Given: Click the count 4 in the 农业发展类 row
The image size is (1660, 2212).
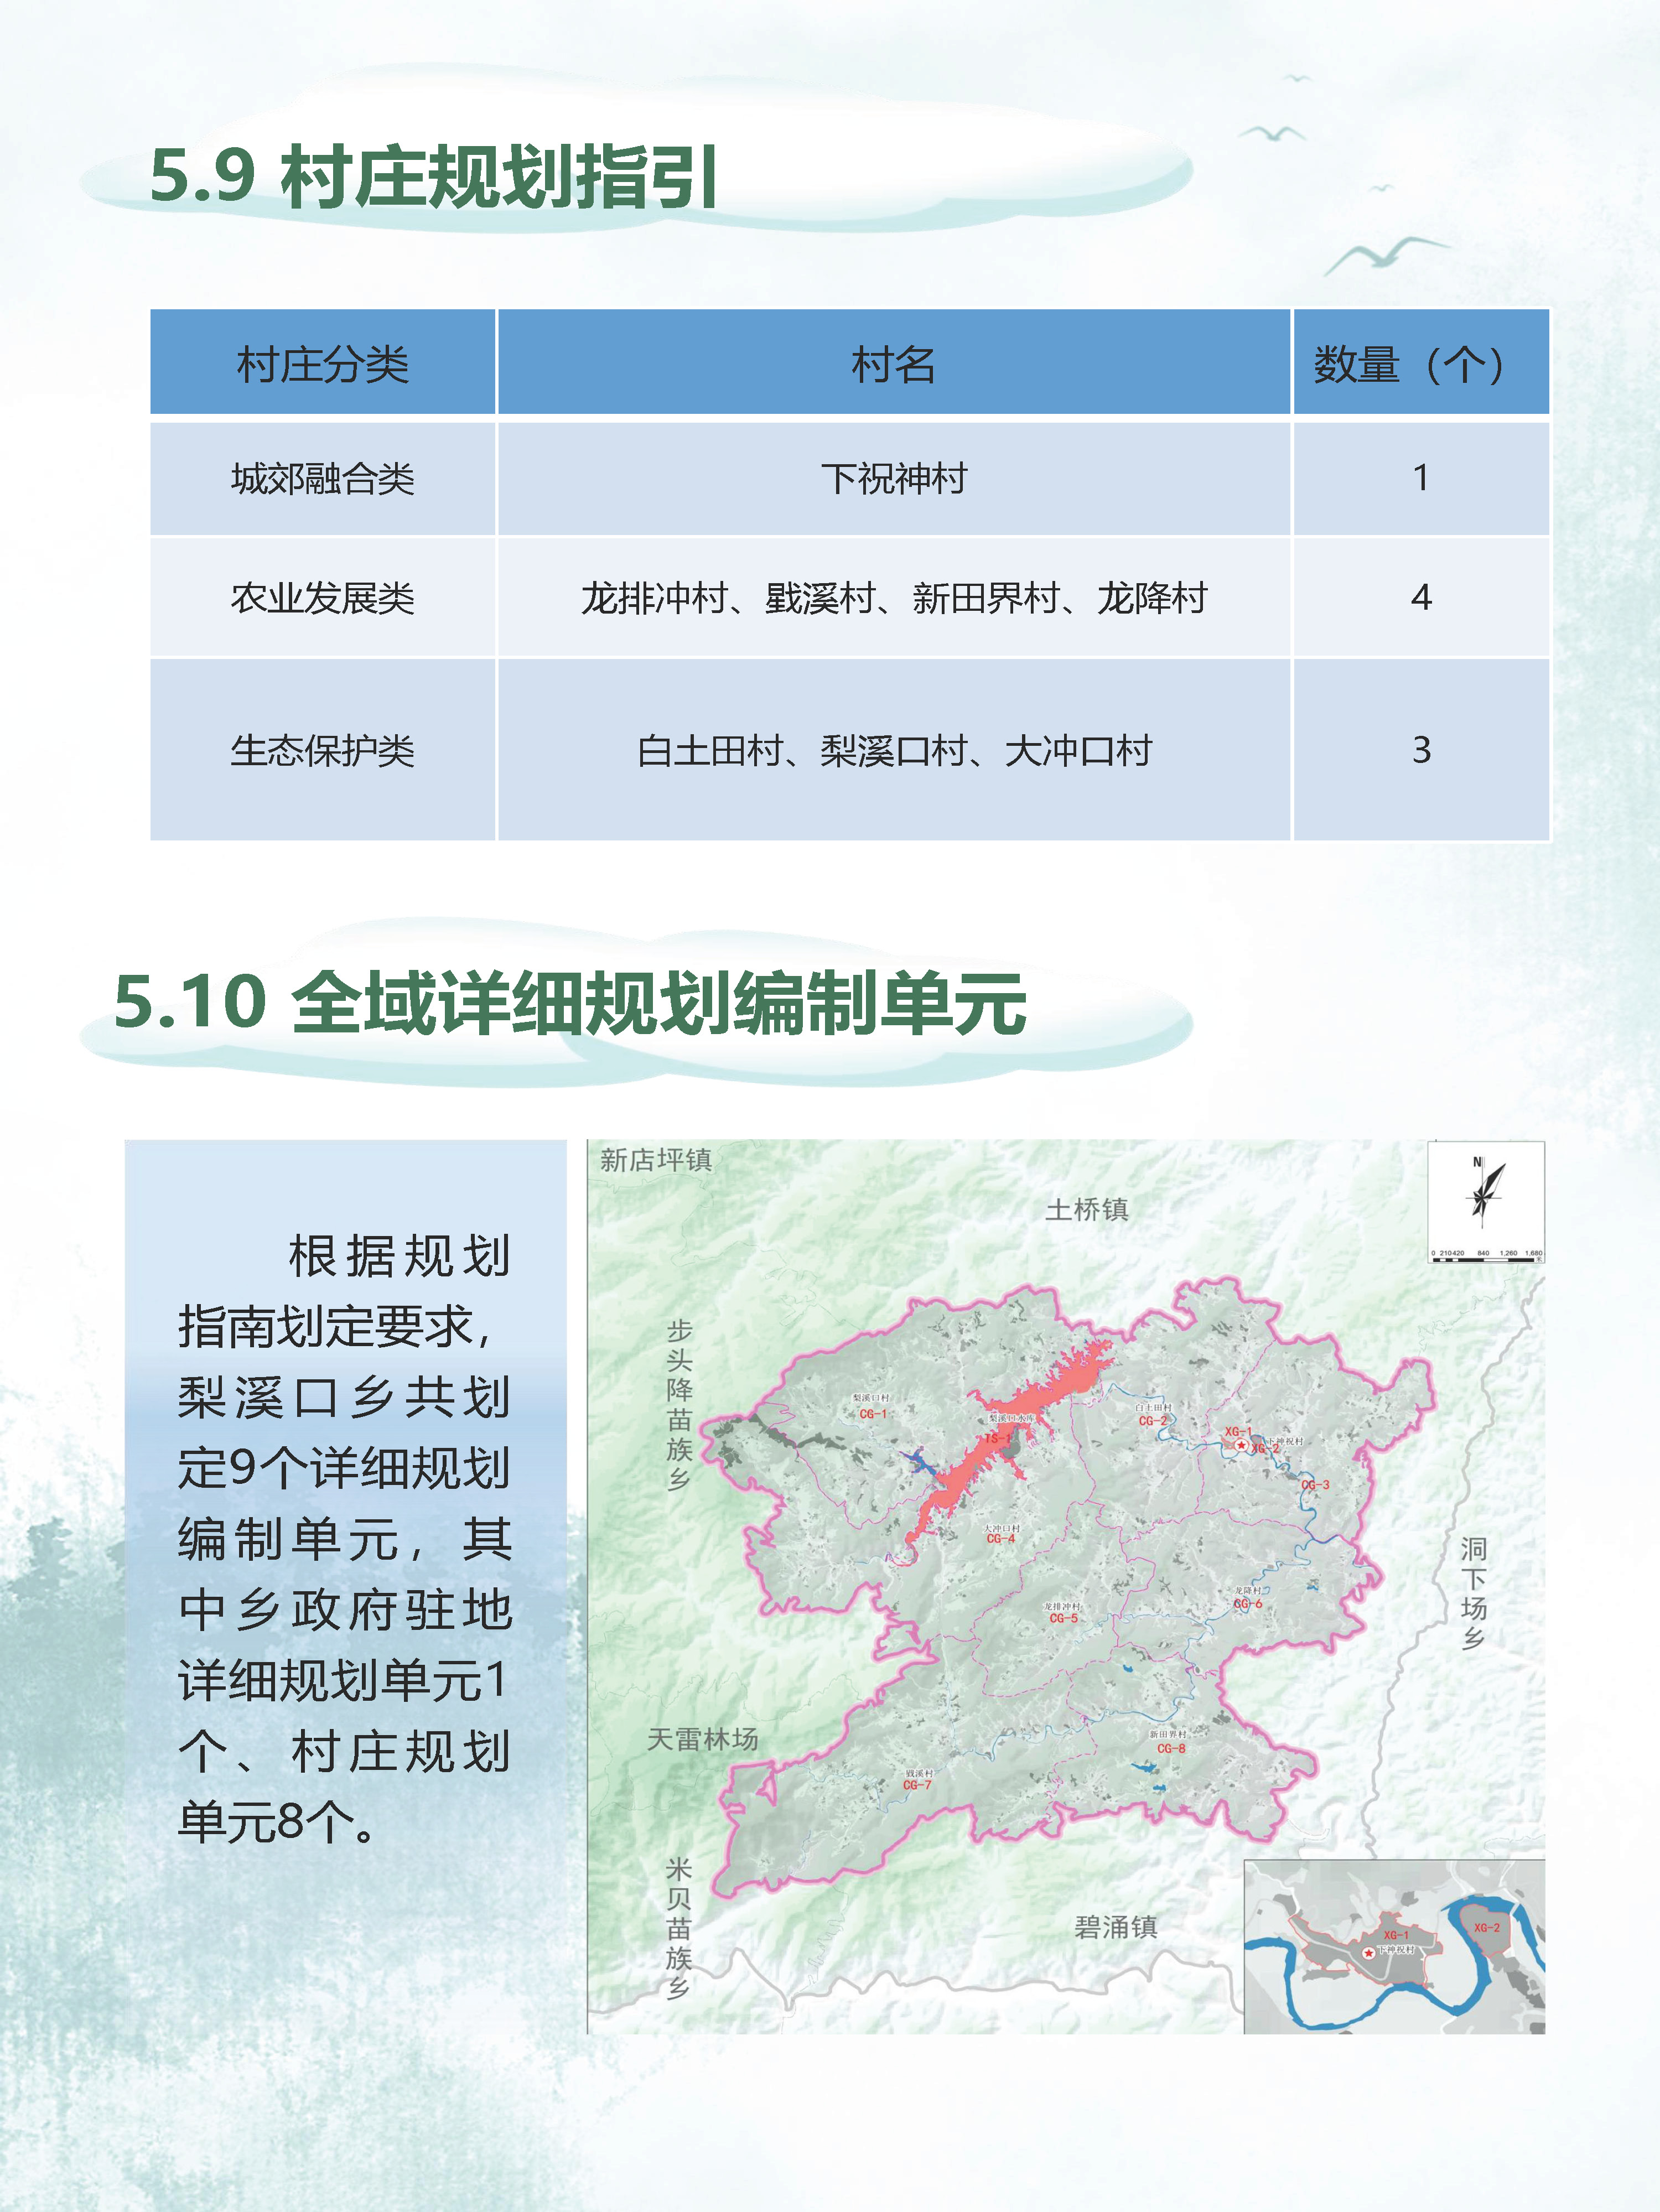Looking at the screenshot, I should [x=1421, y=598].
